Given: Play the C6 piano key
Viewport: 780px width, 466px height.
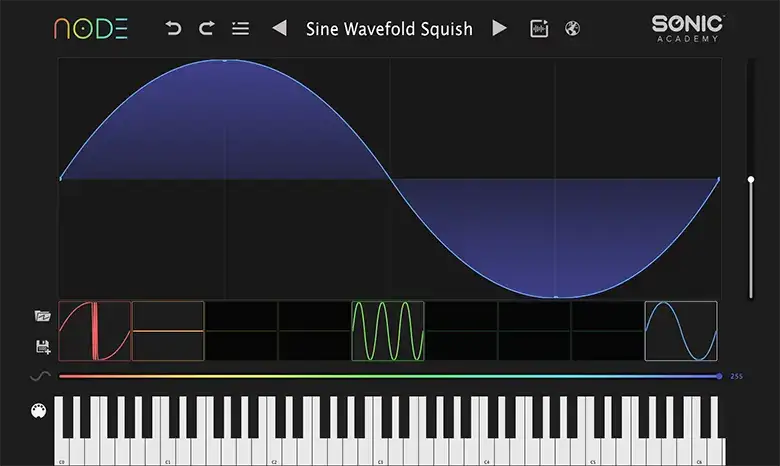Looking at the screenshot, I should coord(698,452).
